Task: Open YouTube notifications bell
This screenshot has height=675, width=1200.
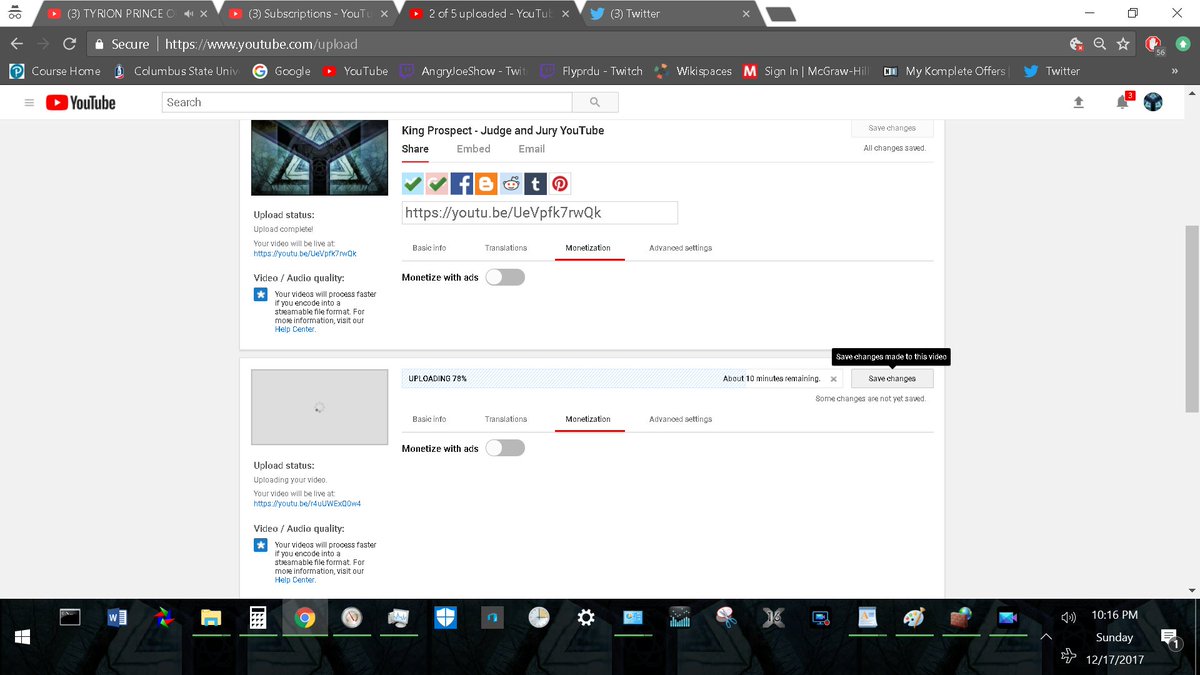Action: (x=1121, y=101)
